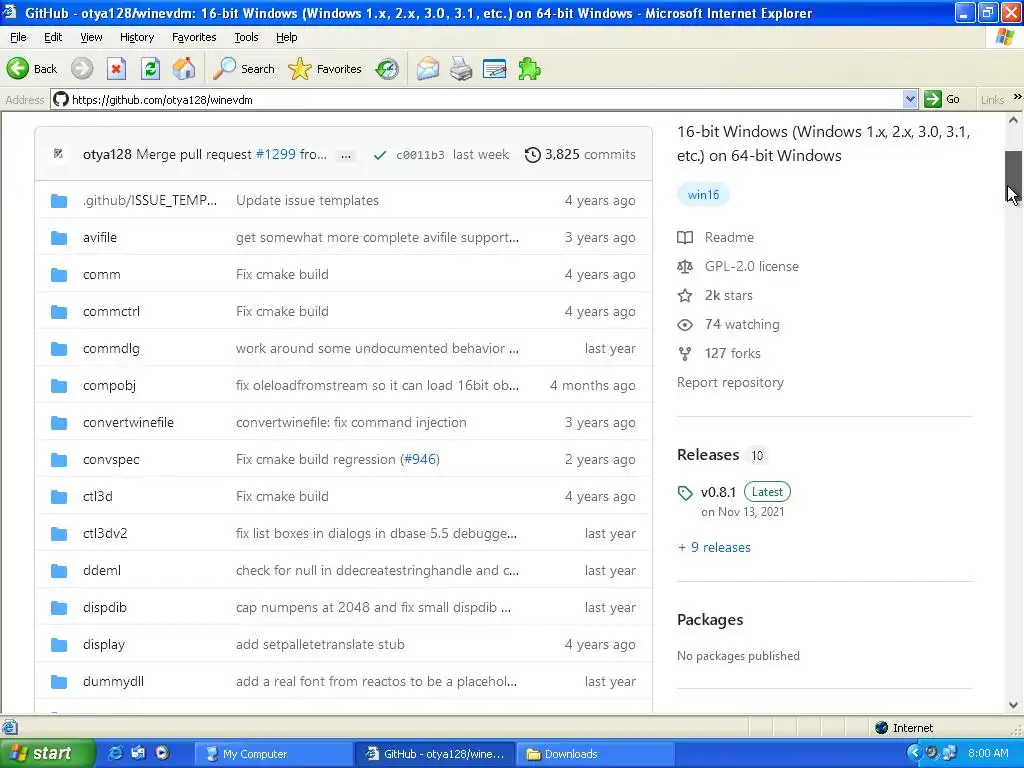Click the forks icon in sidebar
This screenshot has height=768, width=1024.
pos(684,354)
